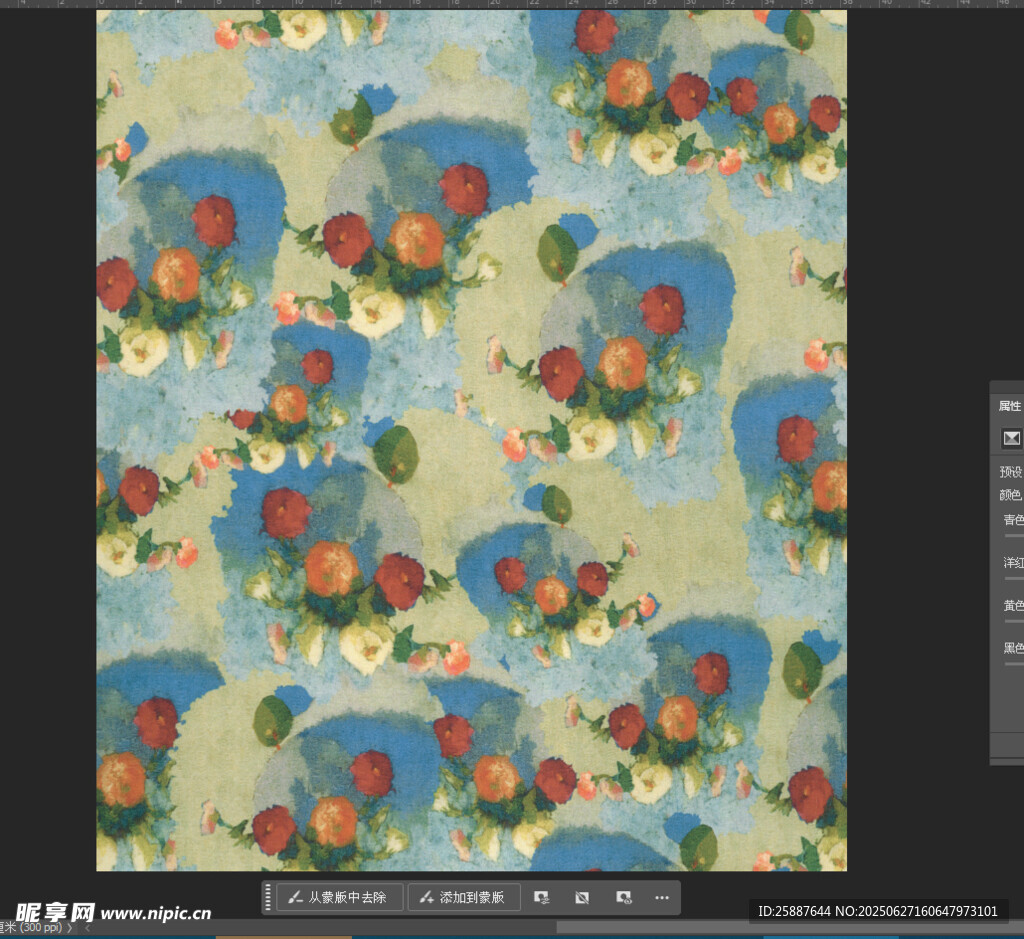Open the 预设 preset dropdown
1024x939 pixels.
click(x=1011, y=471)
